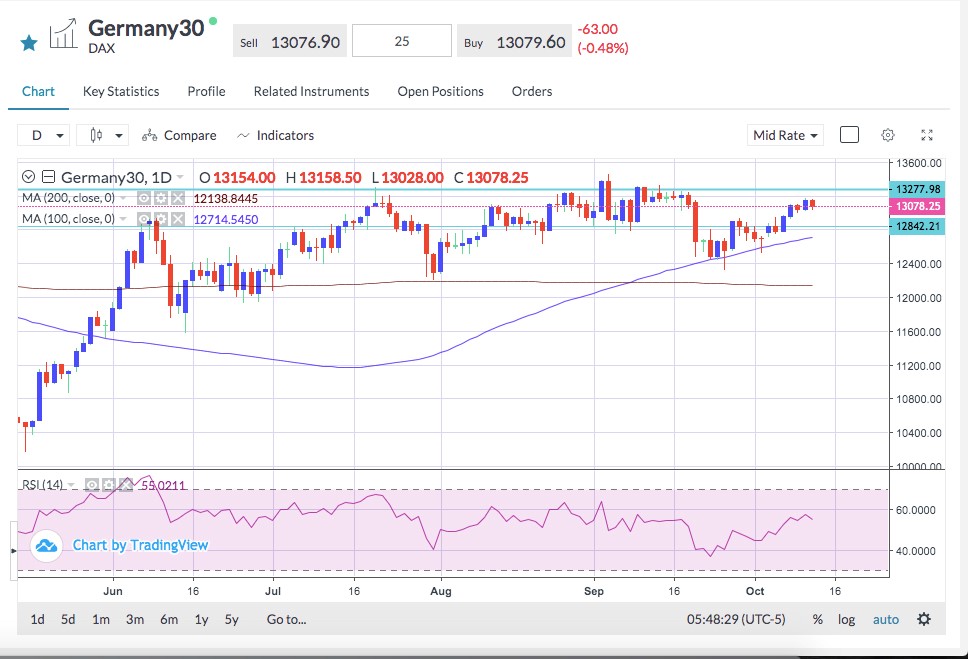The height and width of the screenshot is (659, 968).
Task: Expand the Germany30, 1D legend dropdown arrow
Action: pos(180,177)
